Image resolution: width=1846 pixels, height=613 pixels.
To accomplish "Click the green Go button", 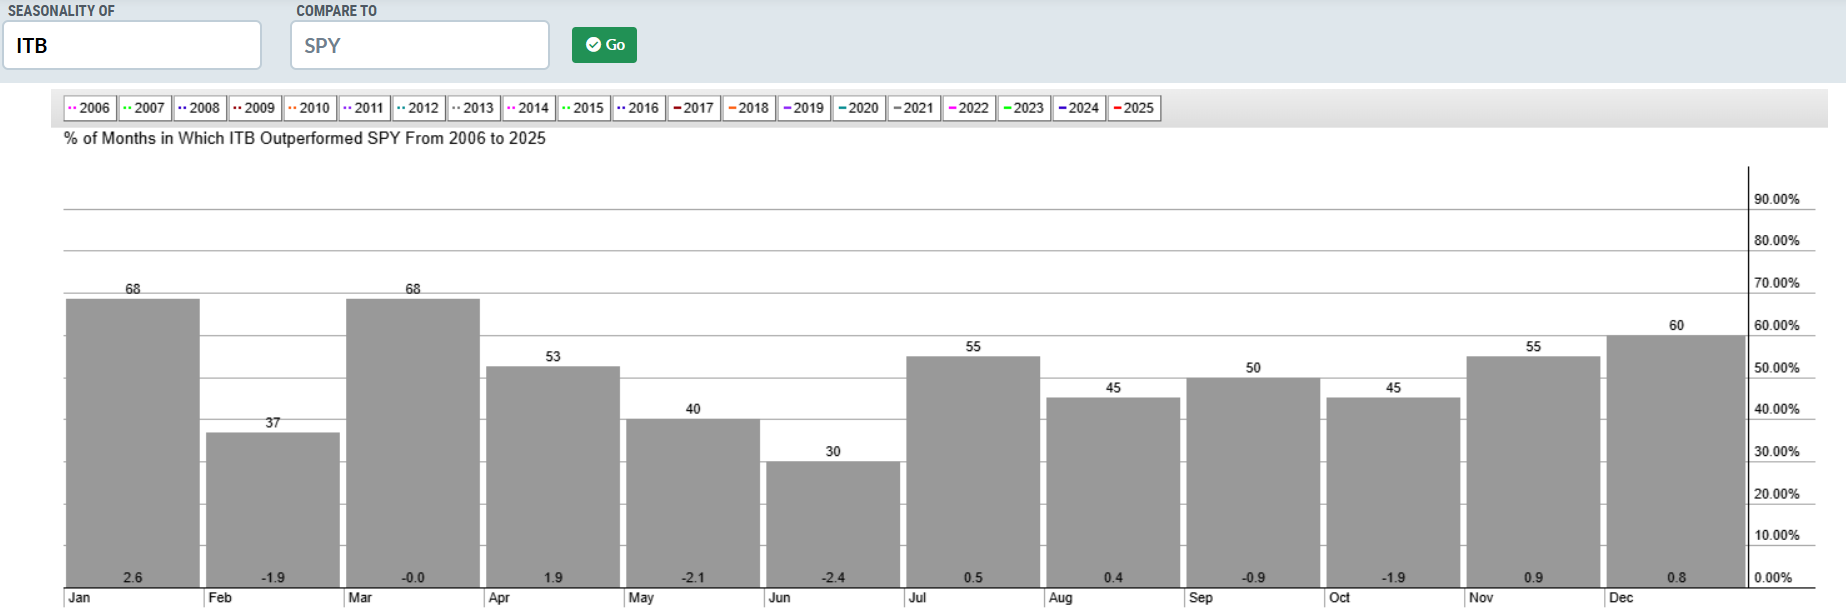I will 604,45.
